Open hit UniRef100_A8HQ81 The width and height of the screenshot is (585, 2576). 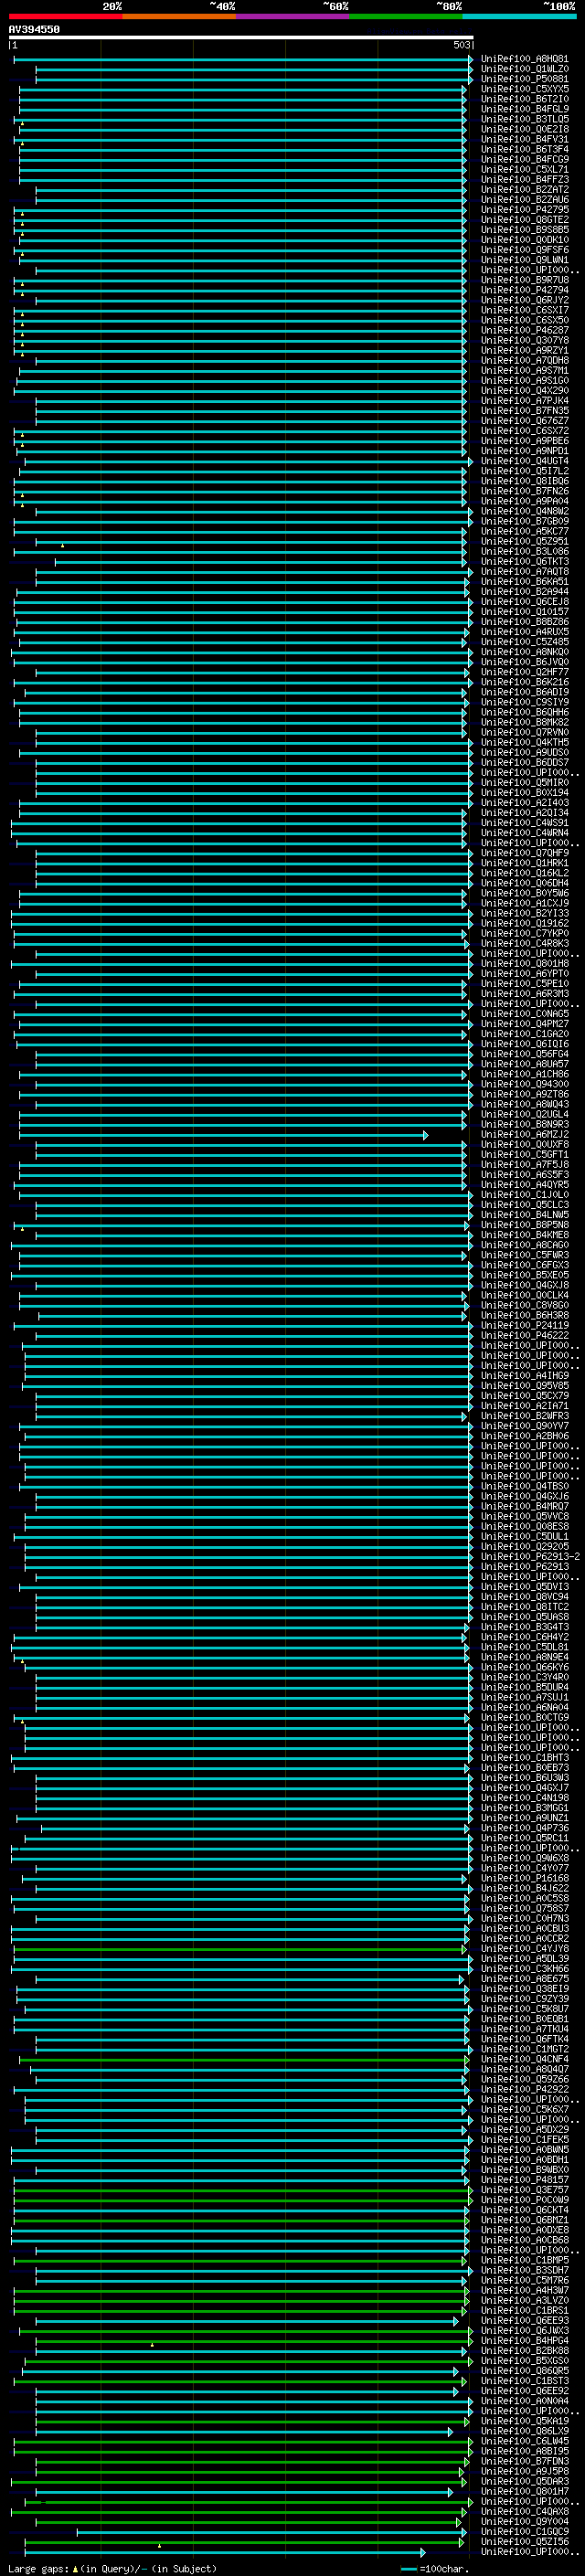tap(525, 59)
